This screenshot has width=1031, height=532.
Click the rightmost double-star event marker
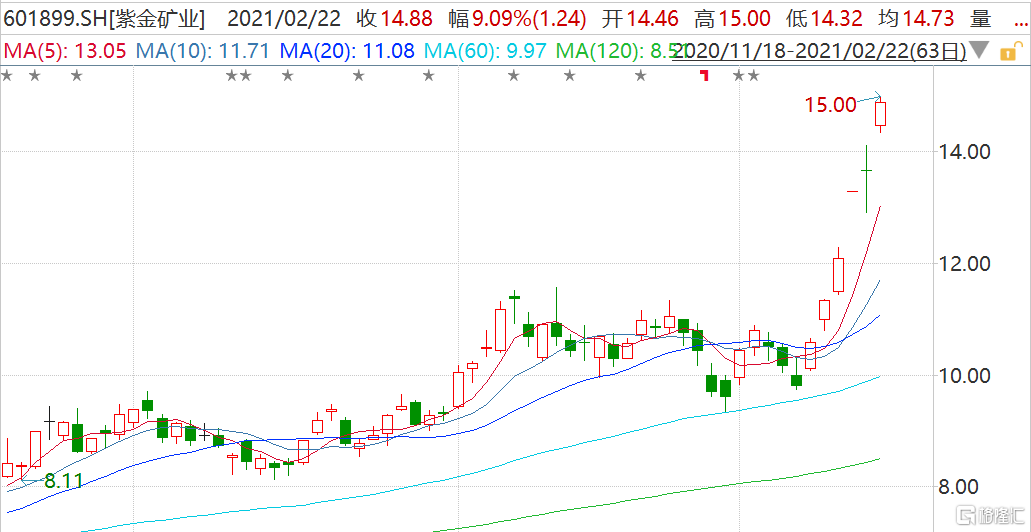[746, 76]
